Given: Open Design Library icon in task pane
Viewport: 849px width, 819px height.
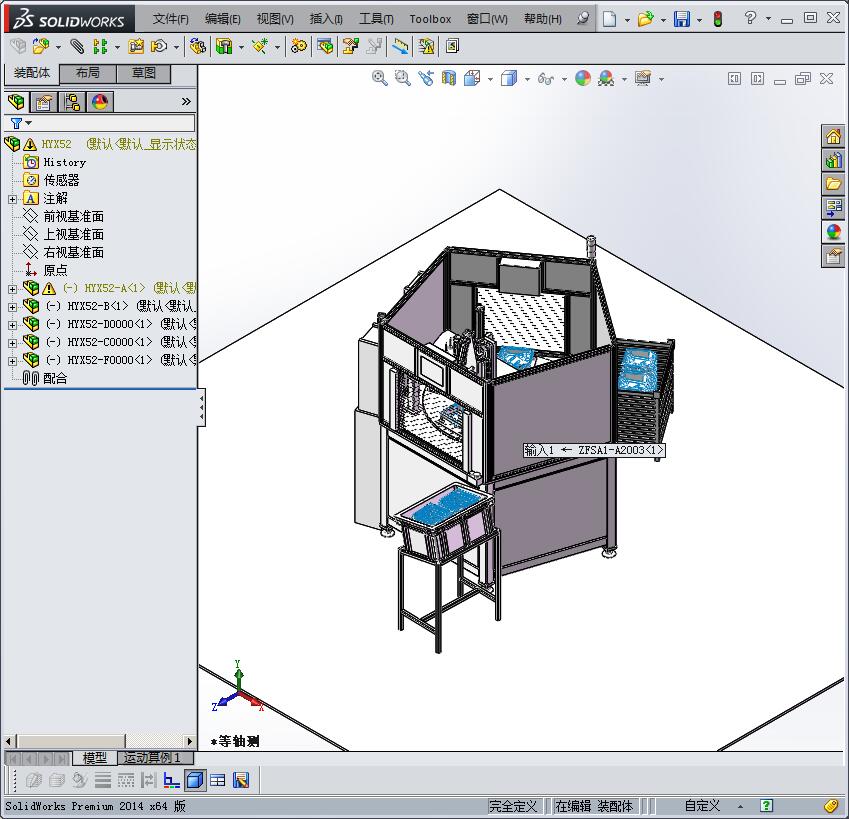Looking at the screenshot, I should [833, 160].
